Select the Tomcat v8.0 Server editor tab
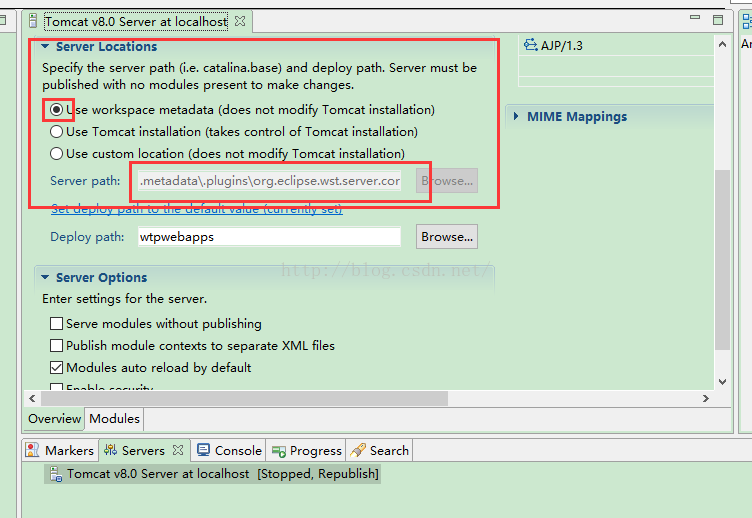 [x=136, y=22]
